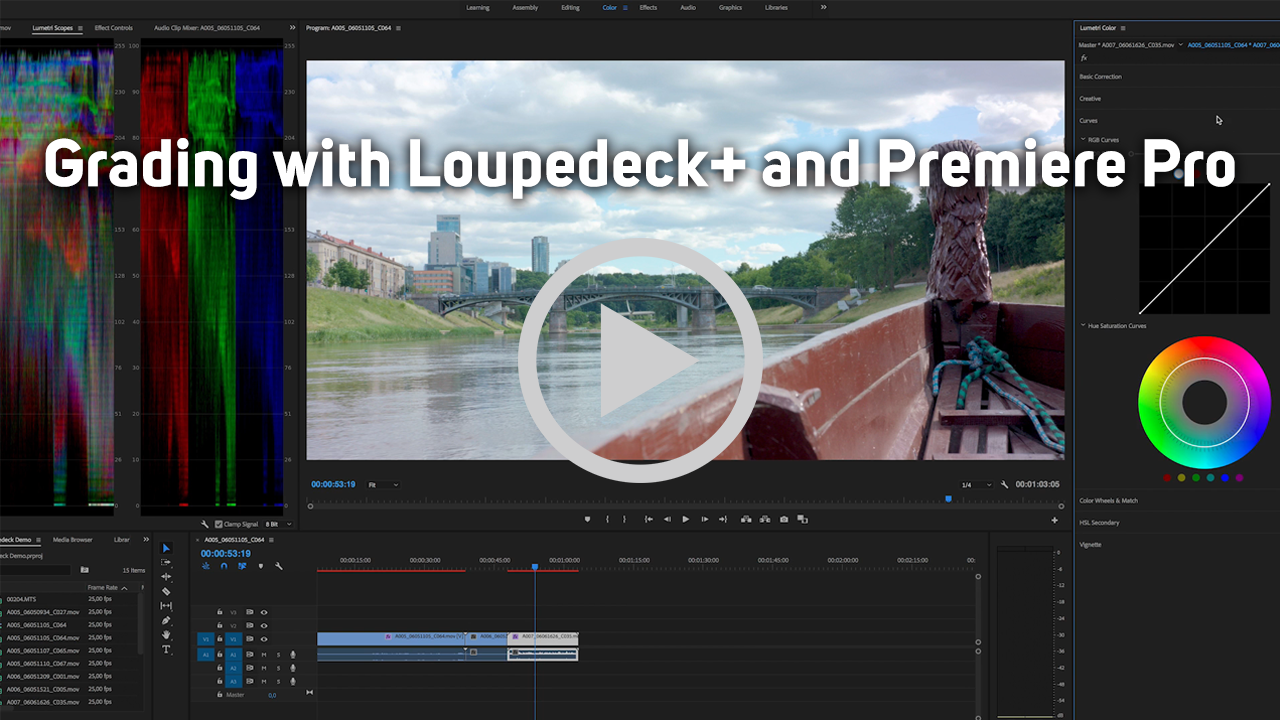Show hidden Project panel tabs chevron
Screen dimensions: 1280x720
(147, 540)
